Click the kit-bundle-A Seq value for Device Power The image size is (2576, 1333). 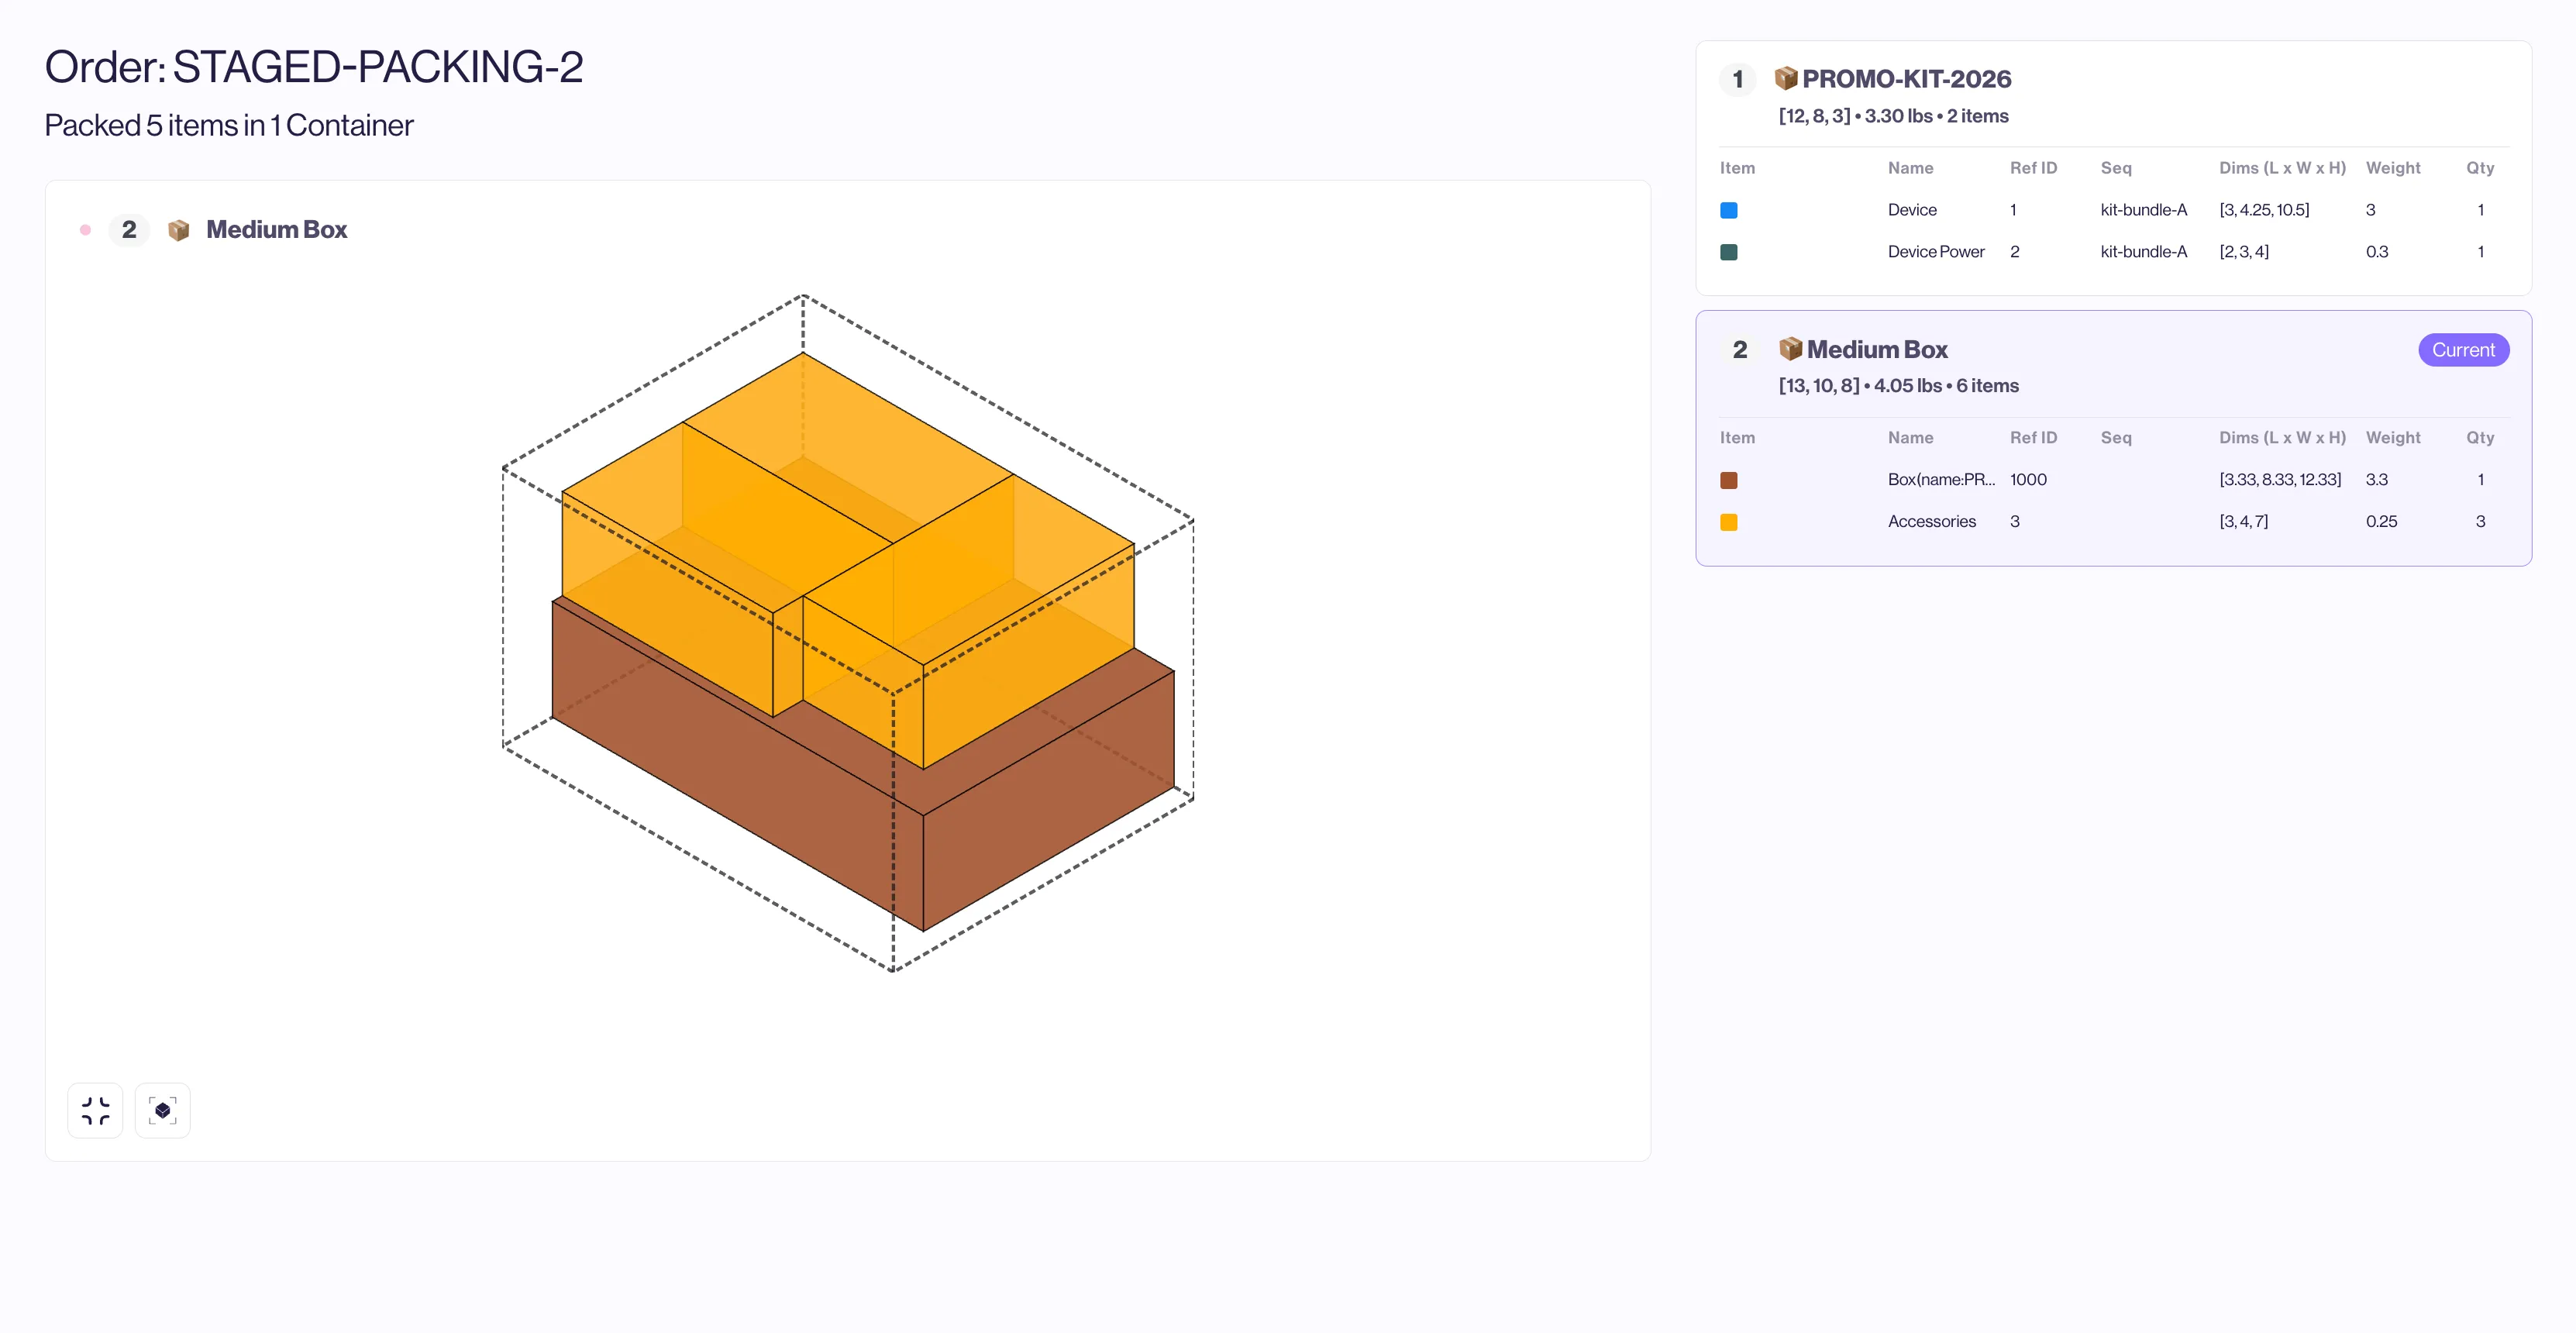(x=2143, y=252)
